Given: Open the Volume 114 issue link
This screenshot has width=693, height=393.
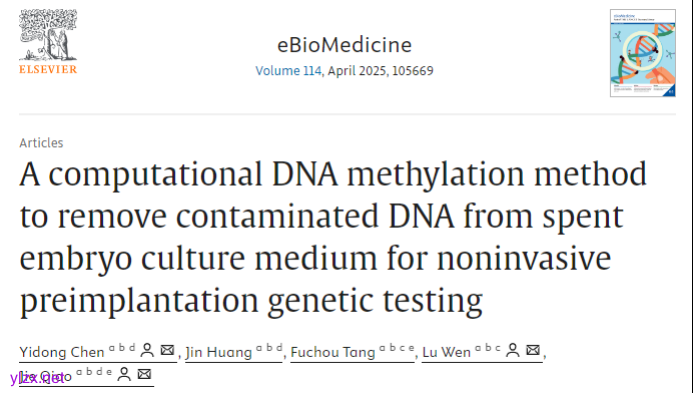Looking at the screenshot, I should click(x=288, y=71).
